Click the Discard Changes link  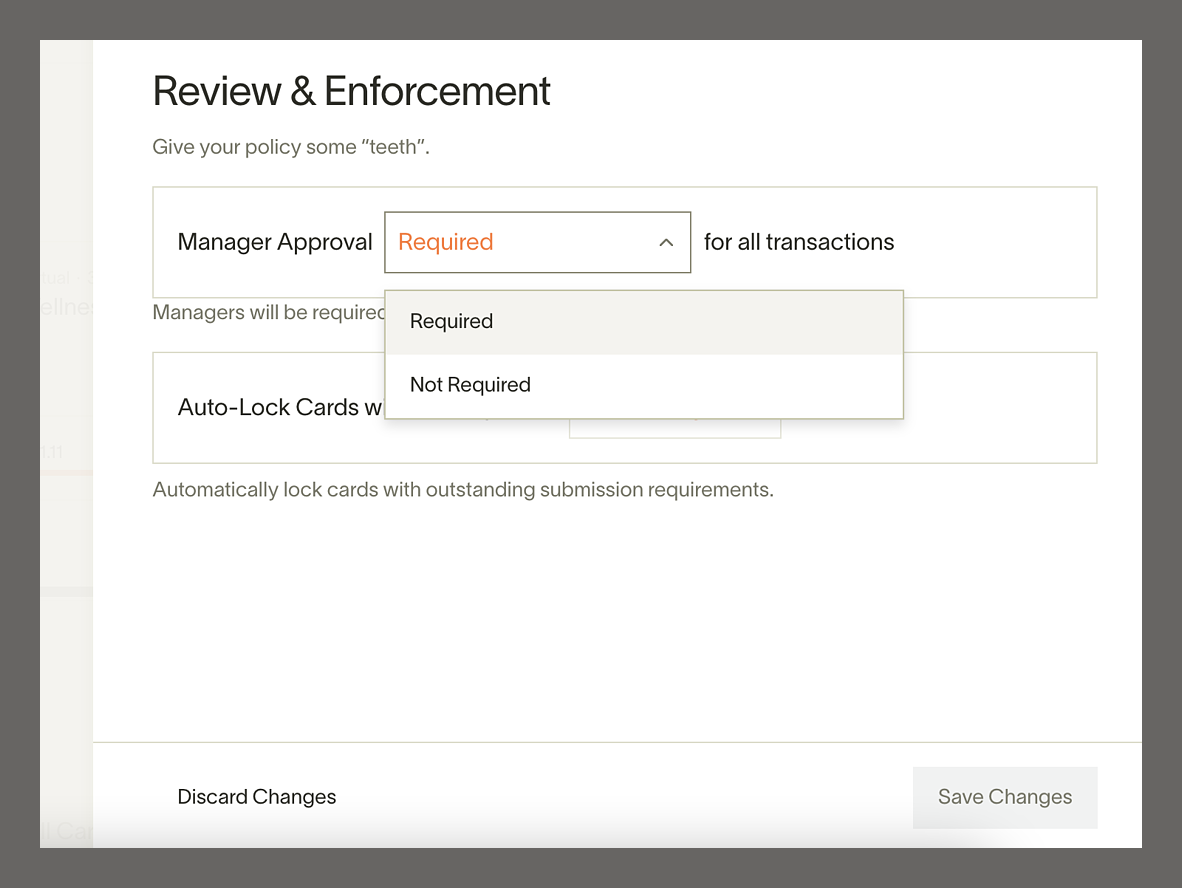[256, 796]
